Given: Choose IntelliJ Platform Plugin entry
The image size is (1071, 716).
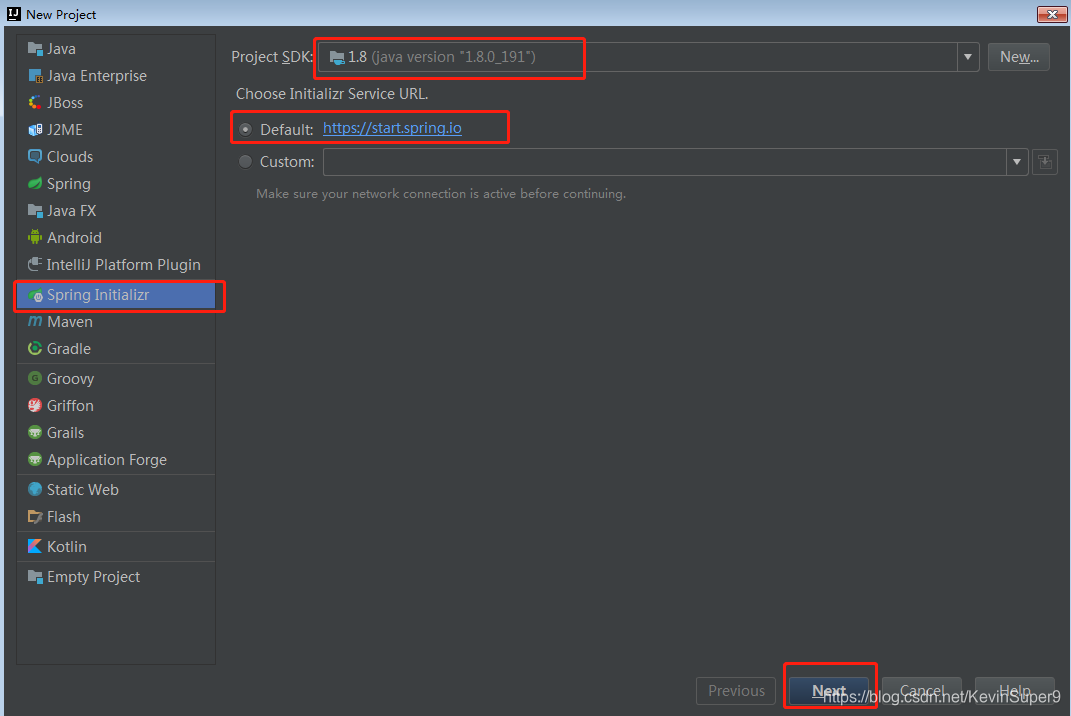Looking at the screenshot, I should coord(116,264).
